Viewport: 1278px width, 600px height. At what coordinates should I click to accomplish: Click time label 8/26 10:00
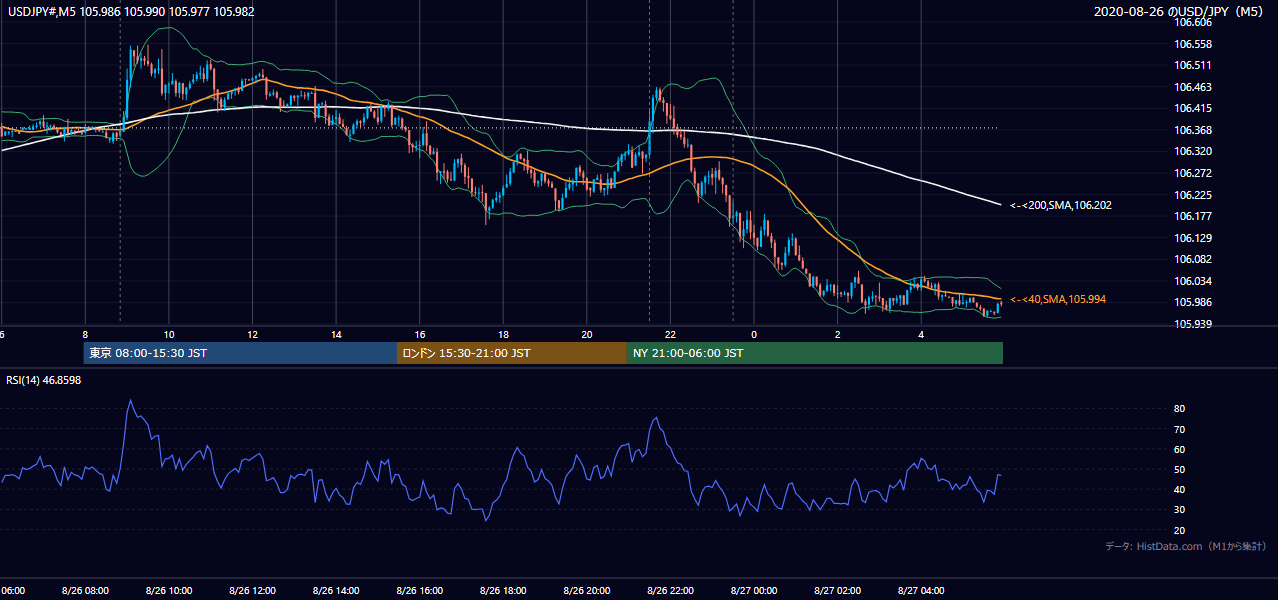(x=169, y=591)
